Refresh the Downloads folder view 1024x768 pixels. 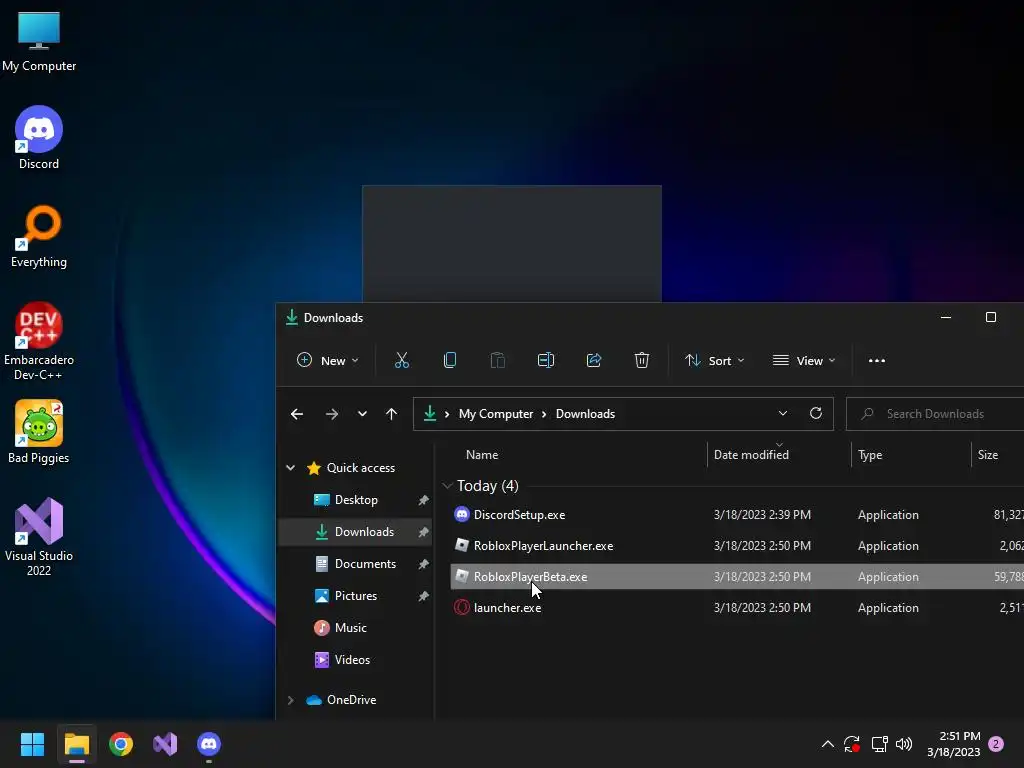[816, 413]
